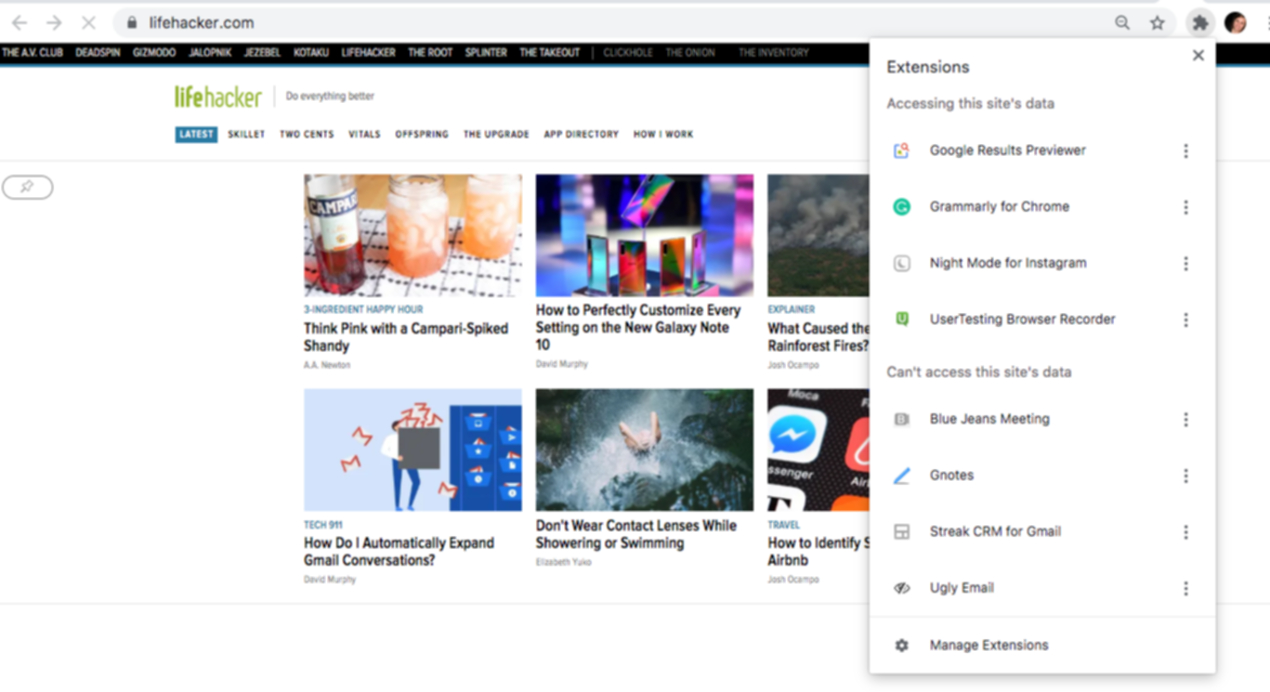The width and height of the screenshot is (1270, 692).
Task: Click the TECH 911 category label
Action: tap(324, 524)
